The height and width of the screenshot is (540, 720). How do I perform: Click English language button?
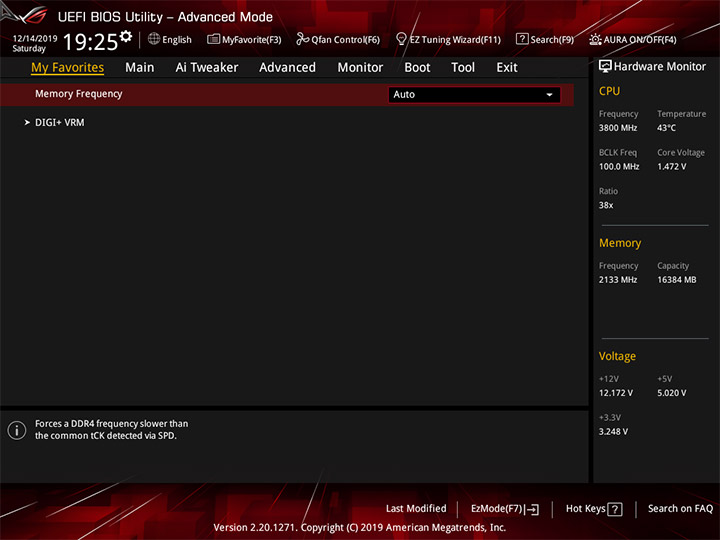[177, 40]
